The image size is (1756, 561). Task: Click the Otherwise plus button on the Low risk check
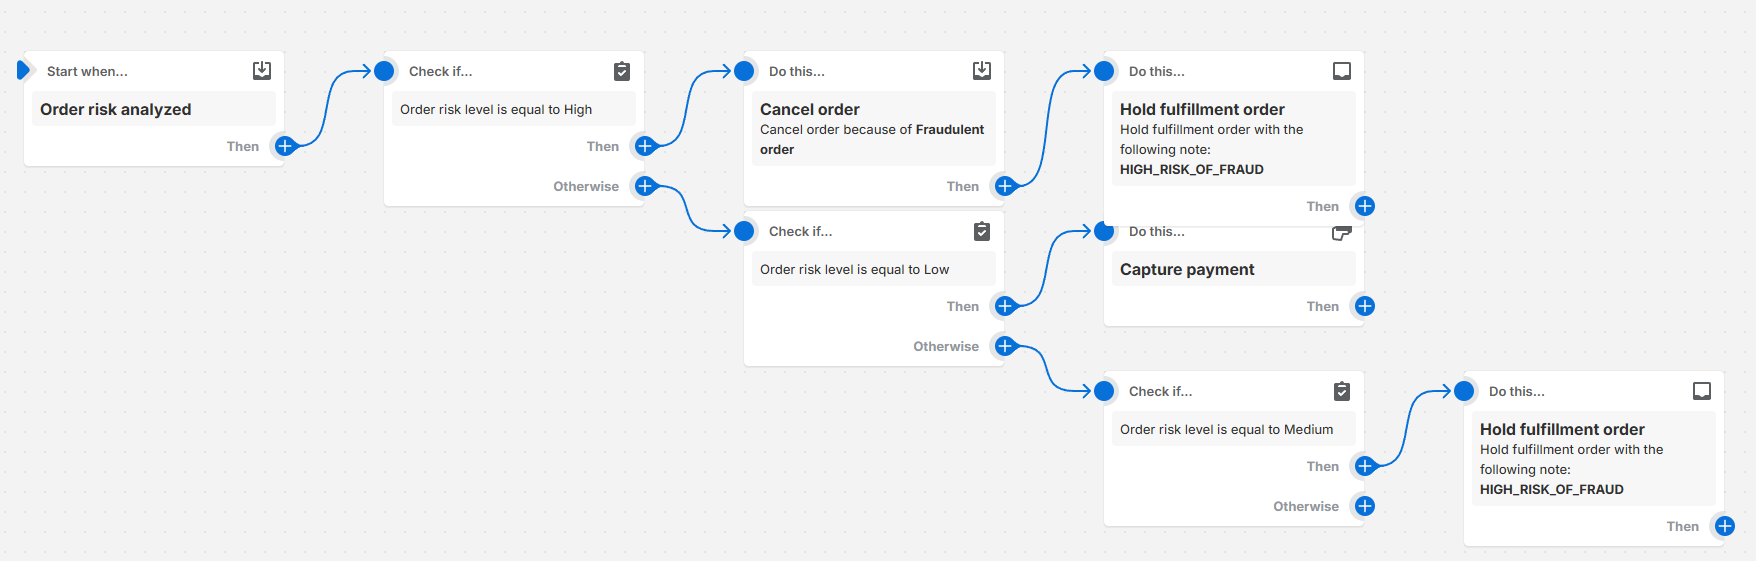pyautogui.click(x=1005, y=346)
